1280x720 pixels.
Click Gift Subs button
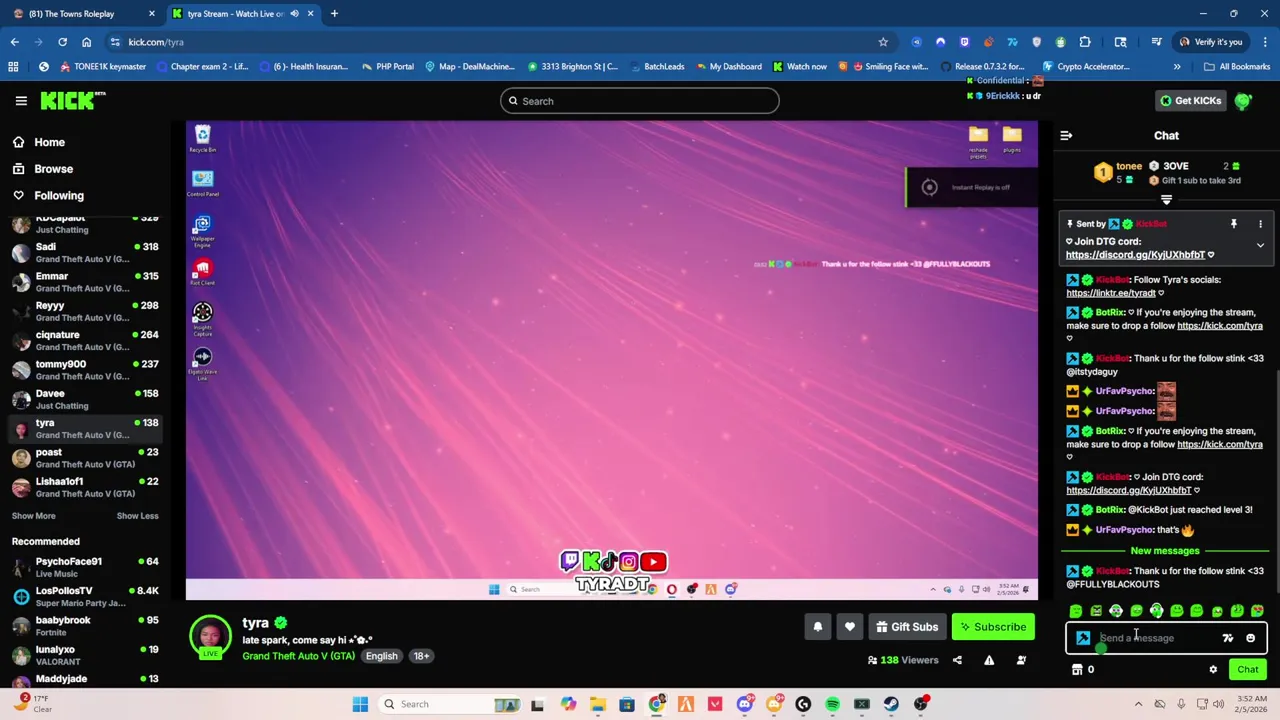(907, 627)
